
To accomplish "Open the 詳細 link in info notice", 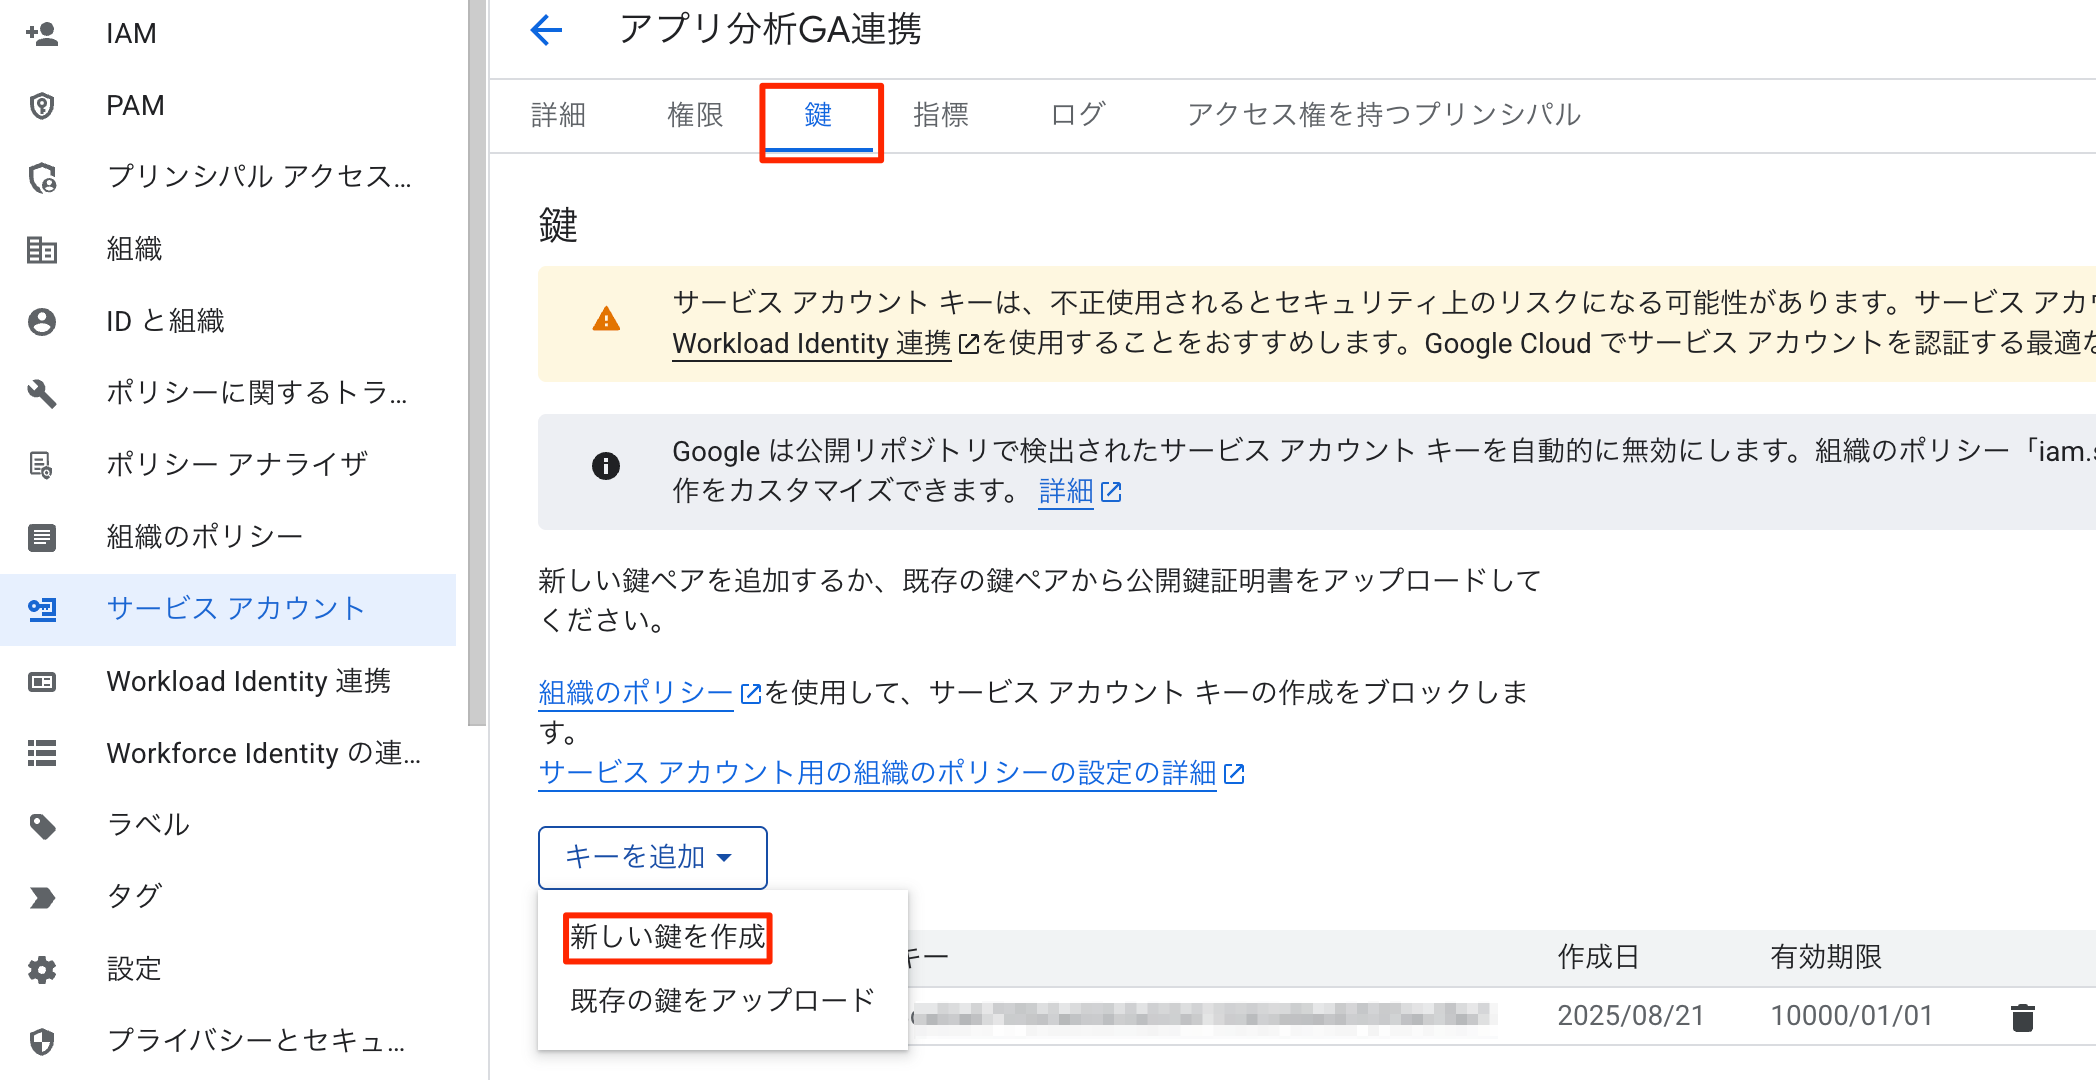I will coord(1066,491).
